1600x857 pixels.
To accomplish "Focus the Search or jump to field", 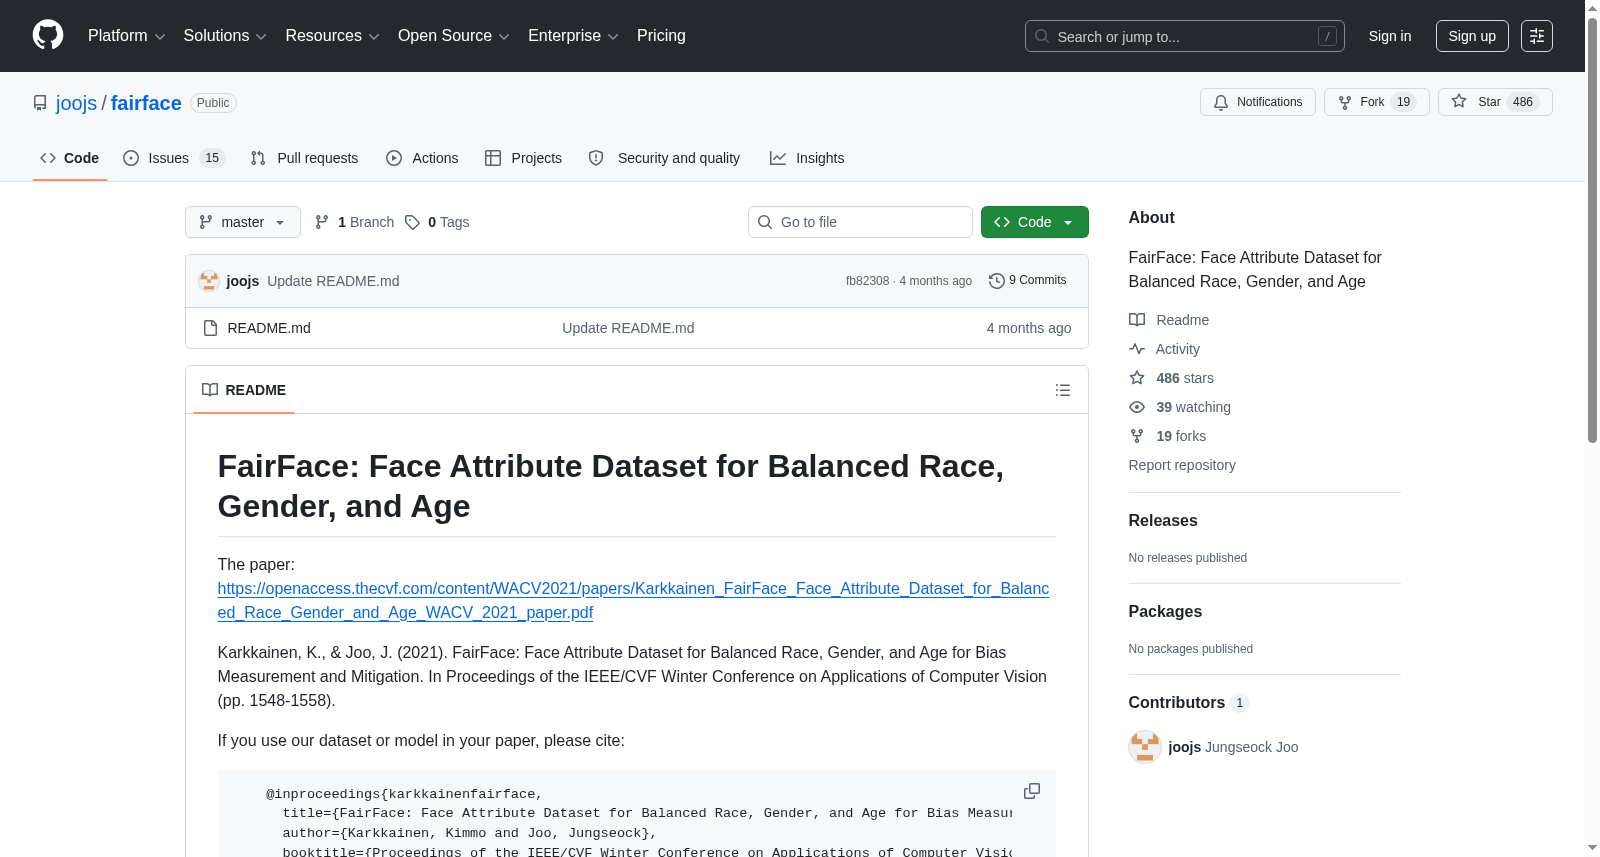I will 1185,36.
